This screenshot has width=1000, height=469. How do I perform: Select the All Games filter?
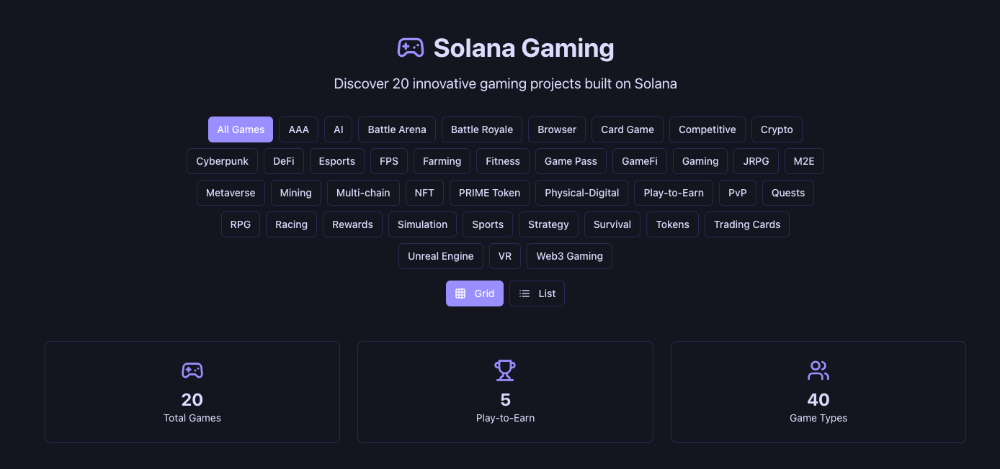[240, 130]
